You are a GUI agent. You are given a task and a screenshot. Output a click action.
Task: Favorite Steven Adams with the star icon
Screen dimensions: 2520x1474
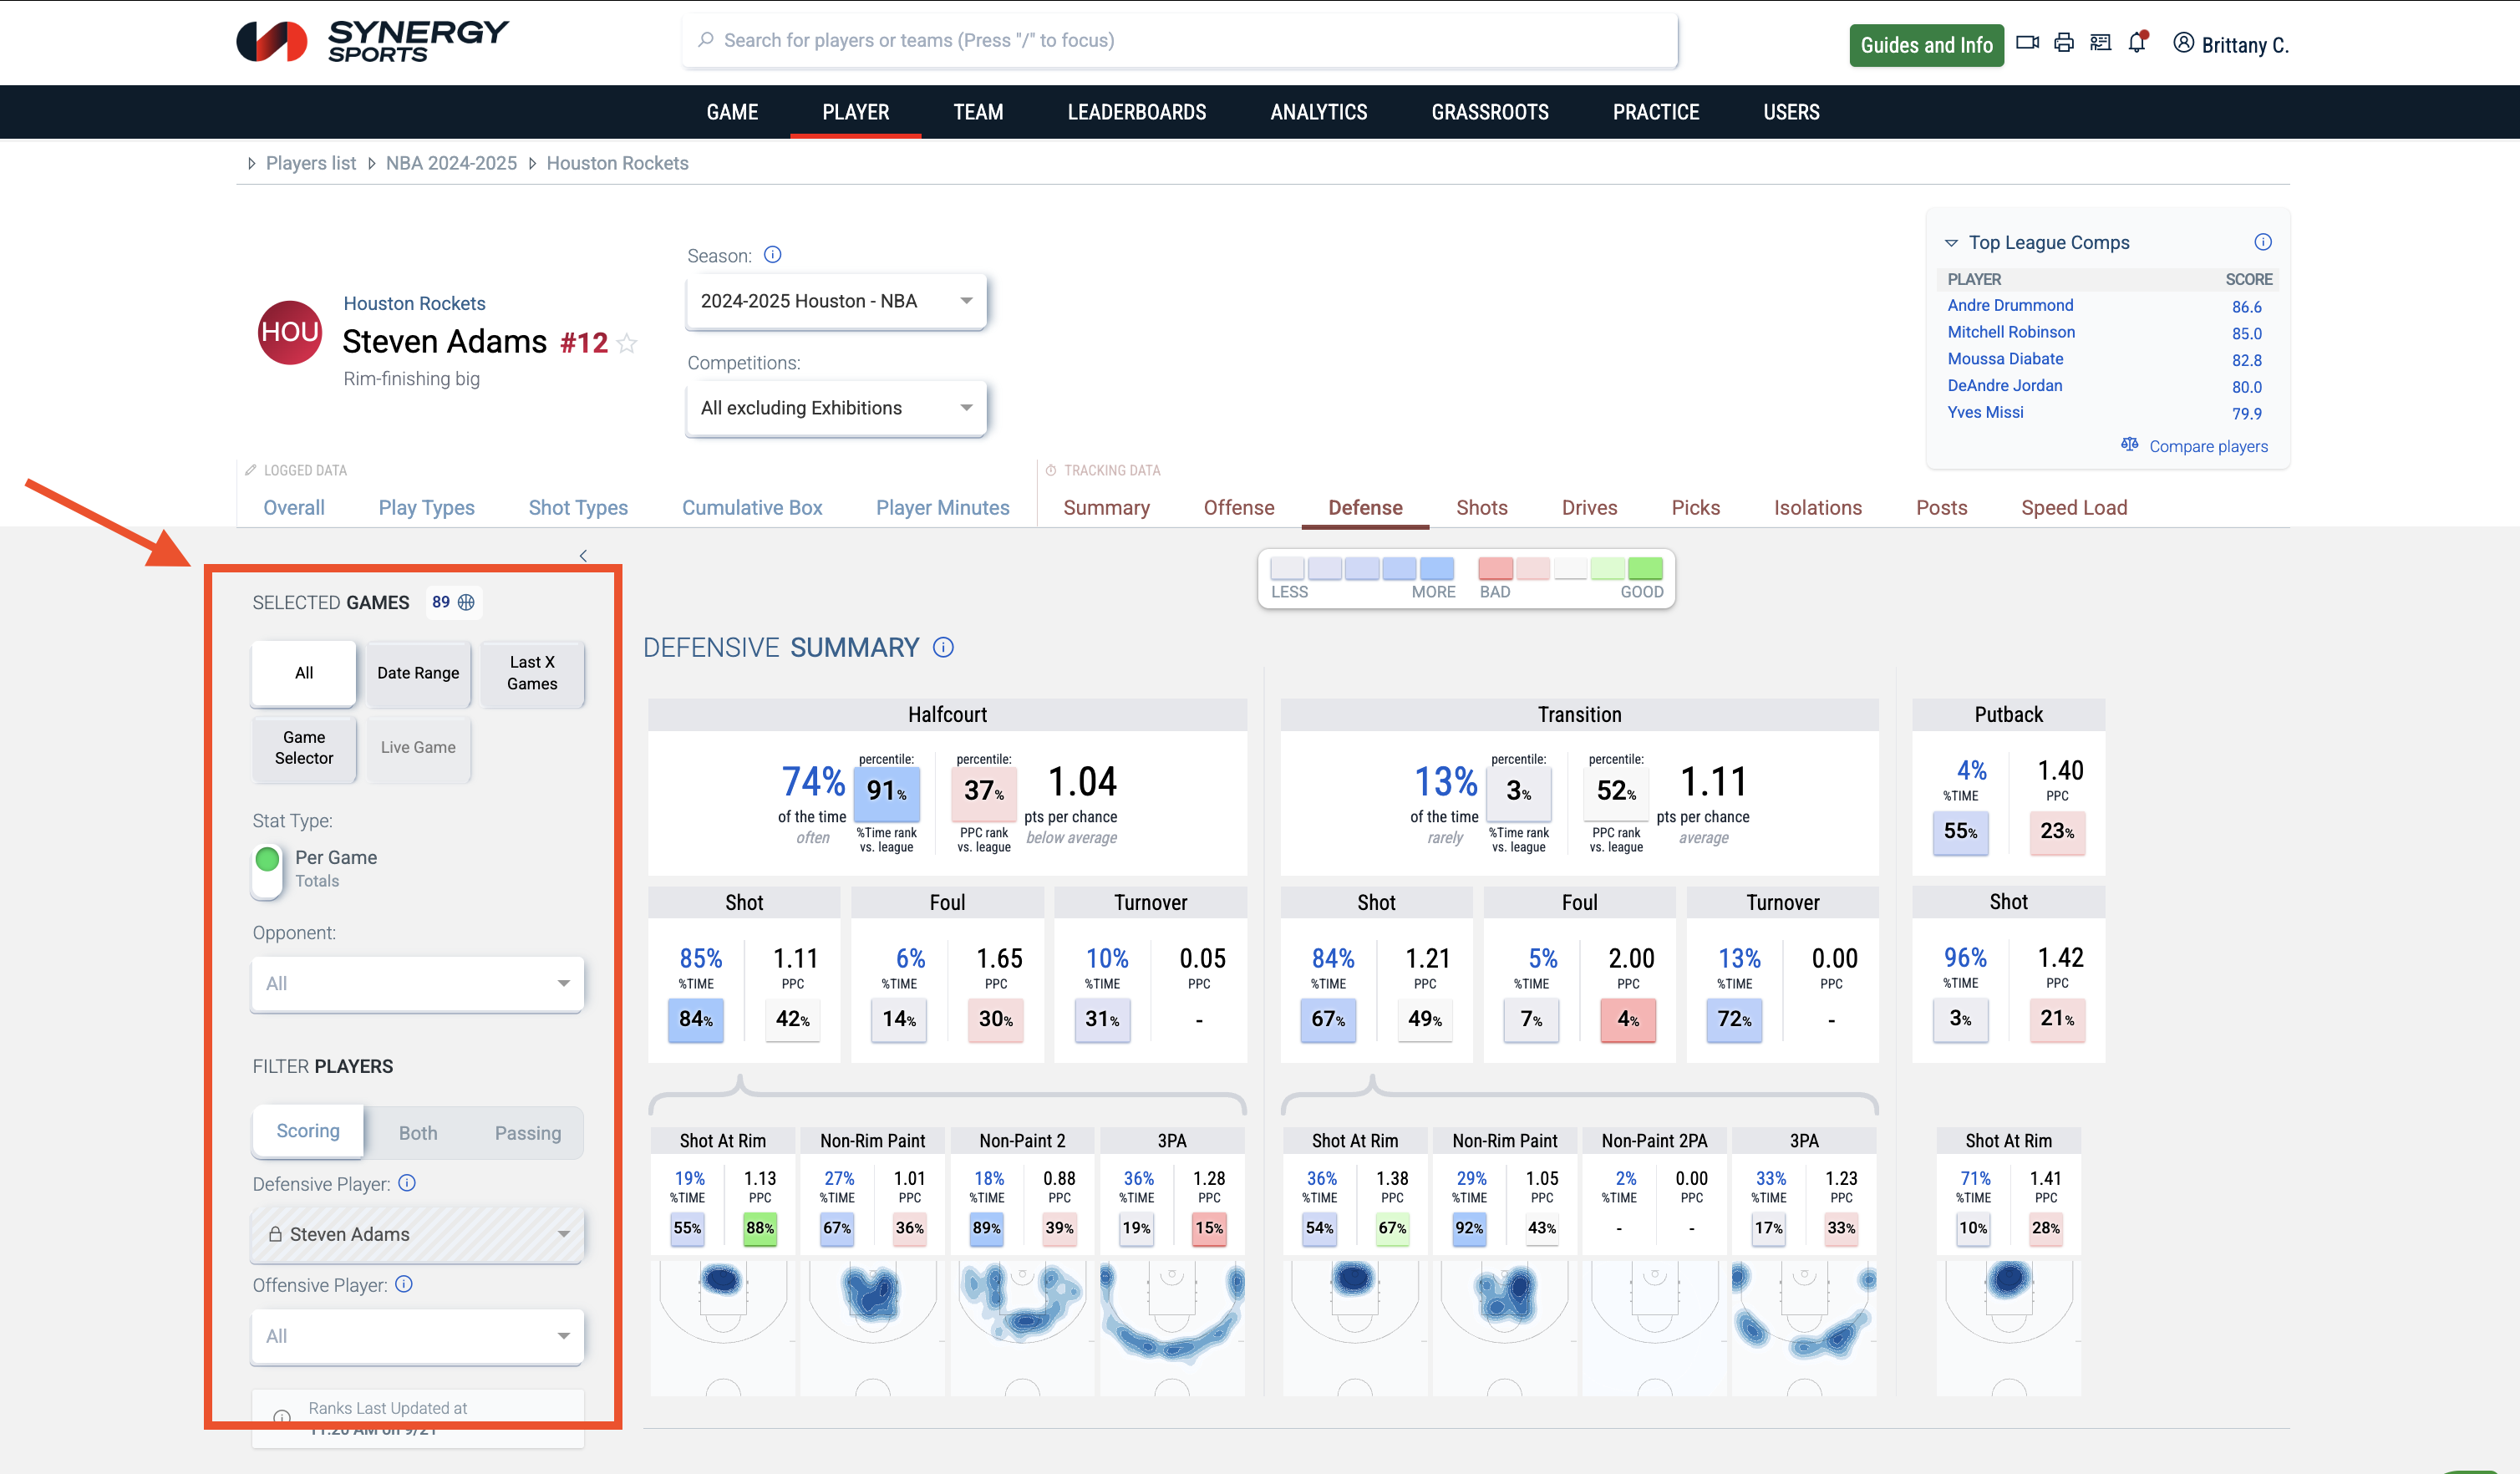coord(627,344)
